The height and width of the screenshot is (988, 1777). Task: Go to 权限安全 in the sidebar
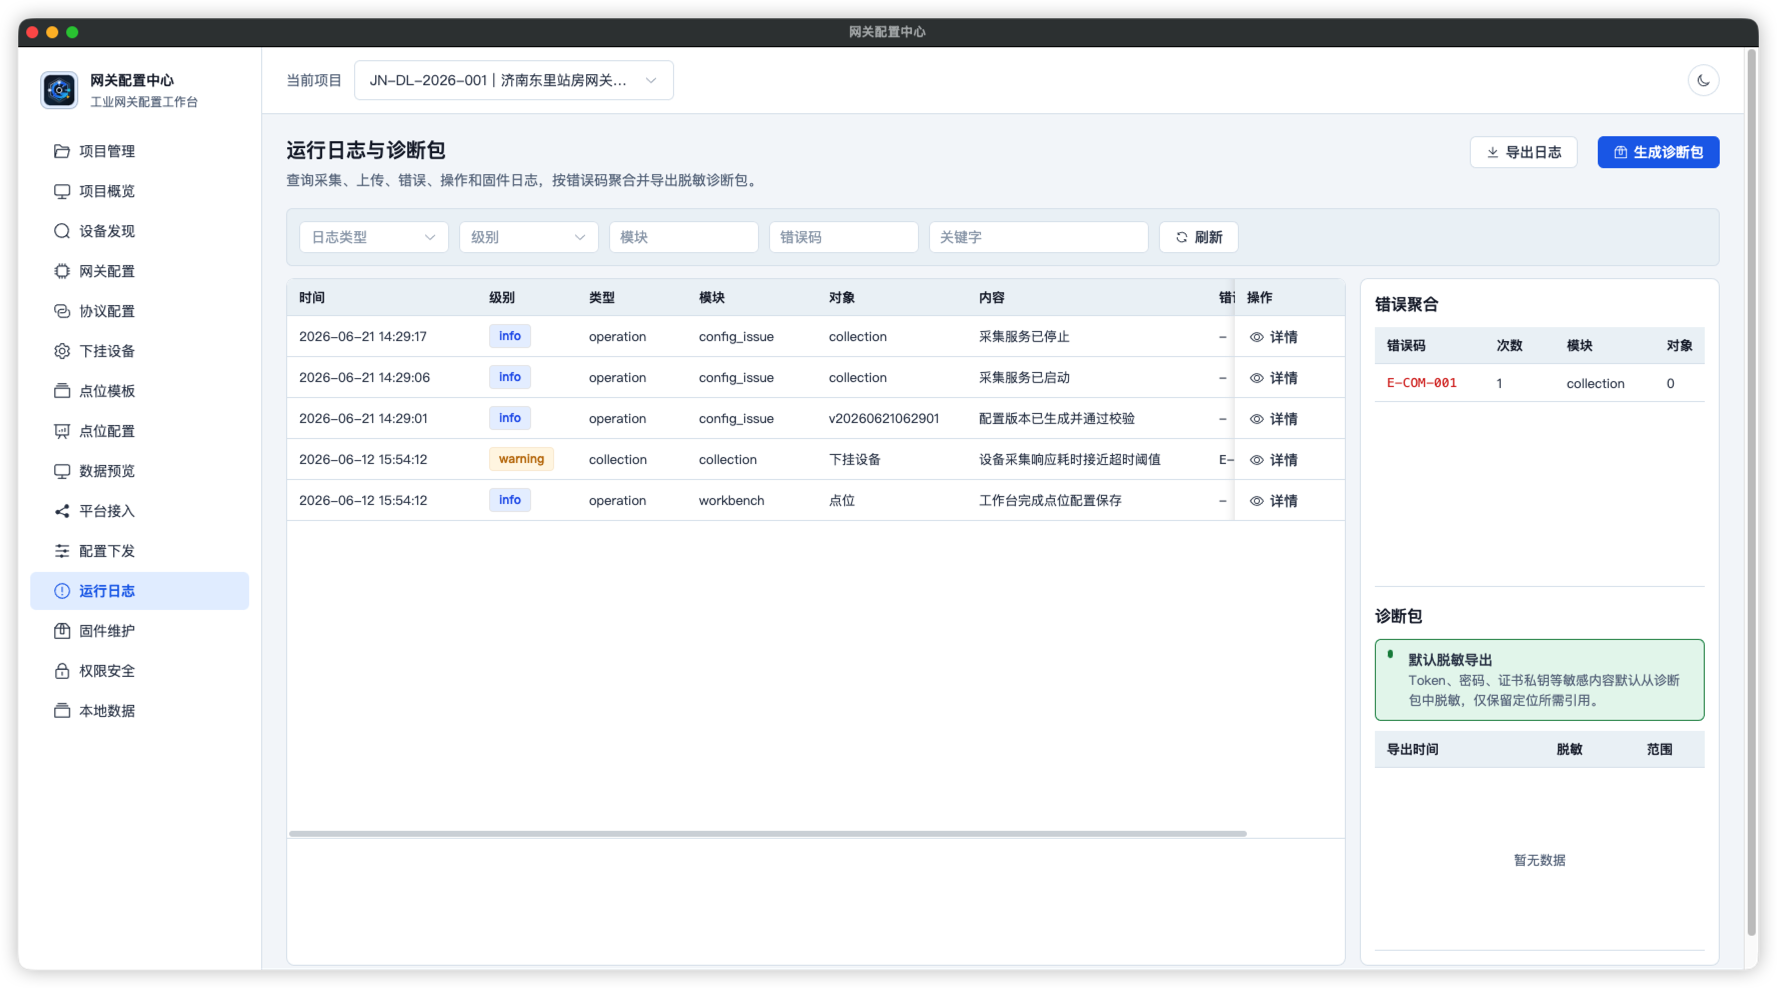coord(140,671)
